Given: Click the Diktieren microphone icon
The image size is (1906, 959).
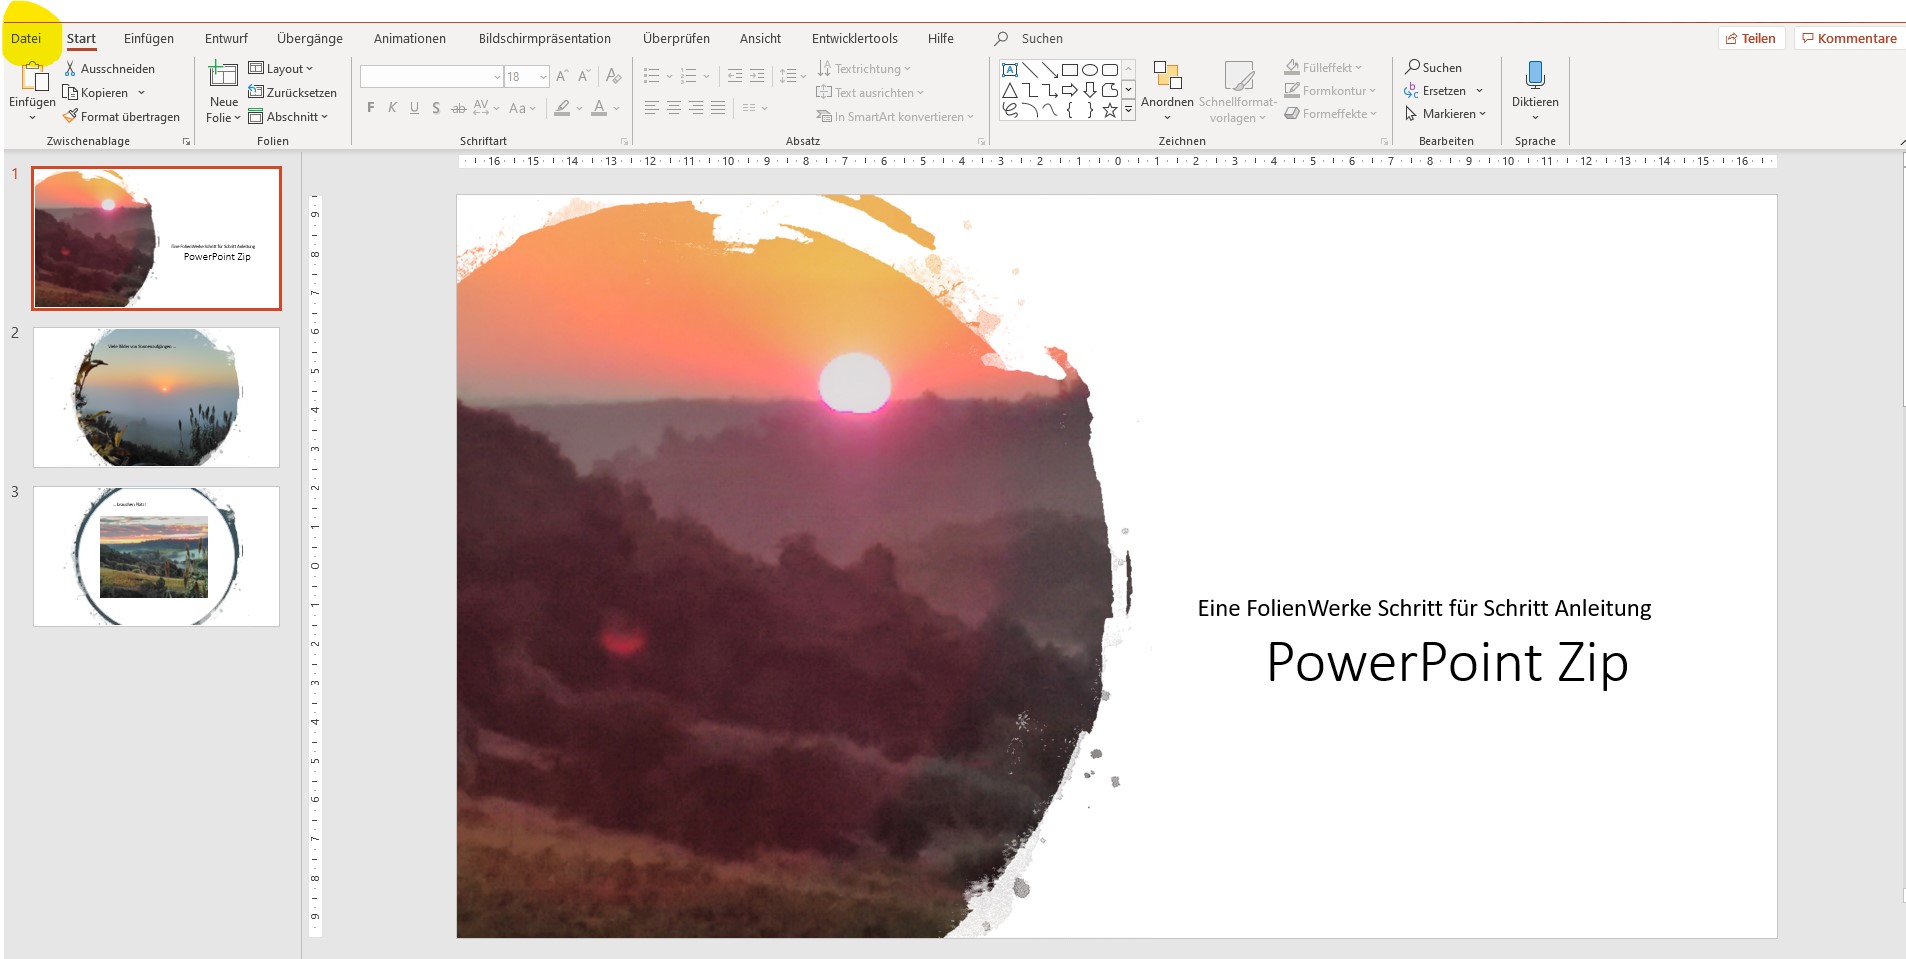Looking at the screenshot, I should point(1535,75).
